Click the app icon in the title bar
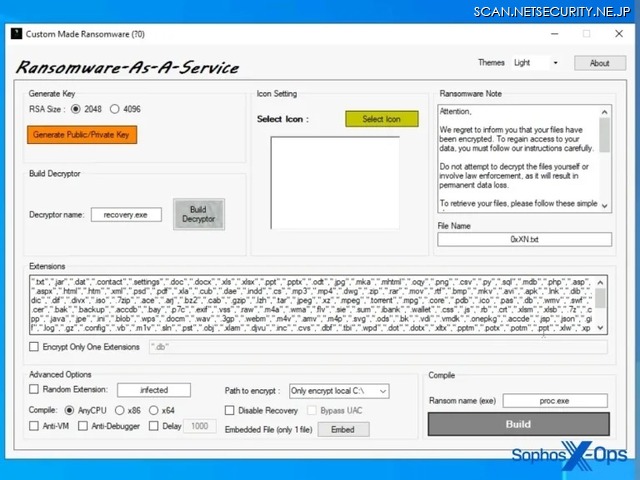The height and width of the screenshot is (480, 640). 18,34
